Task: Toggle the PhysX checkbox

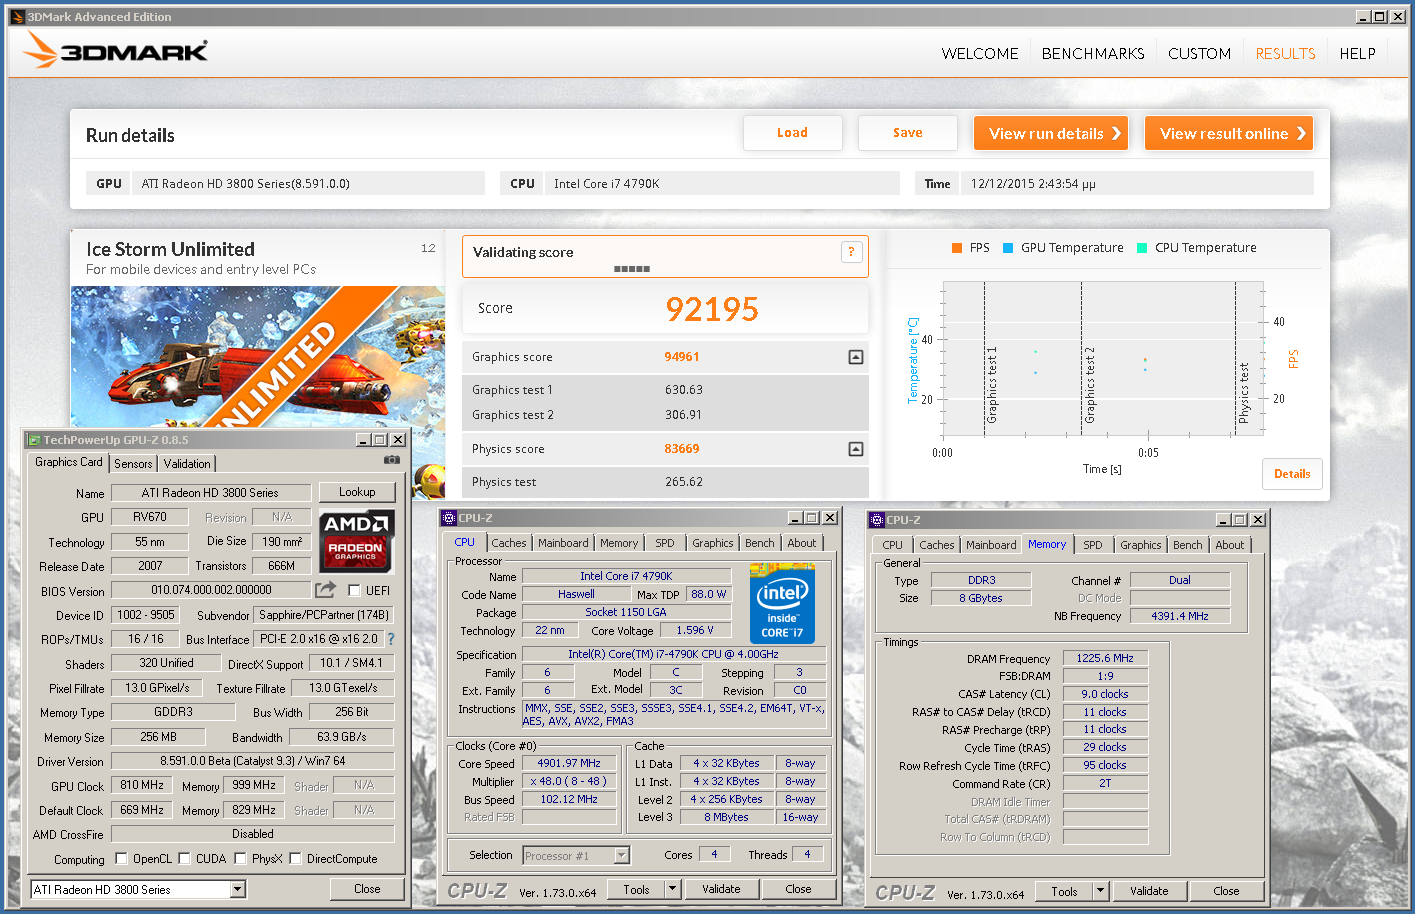Action: click(240, 858)
